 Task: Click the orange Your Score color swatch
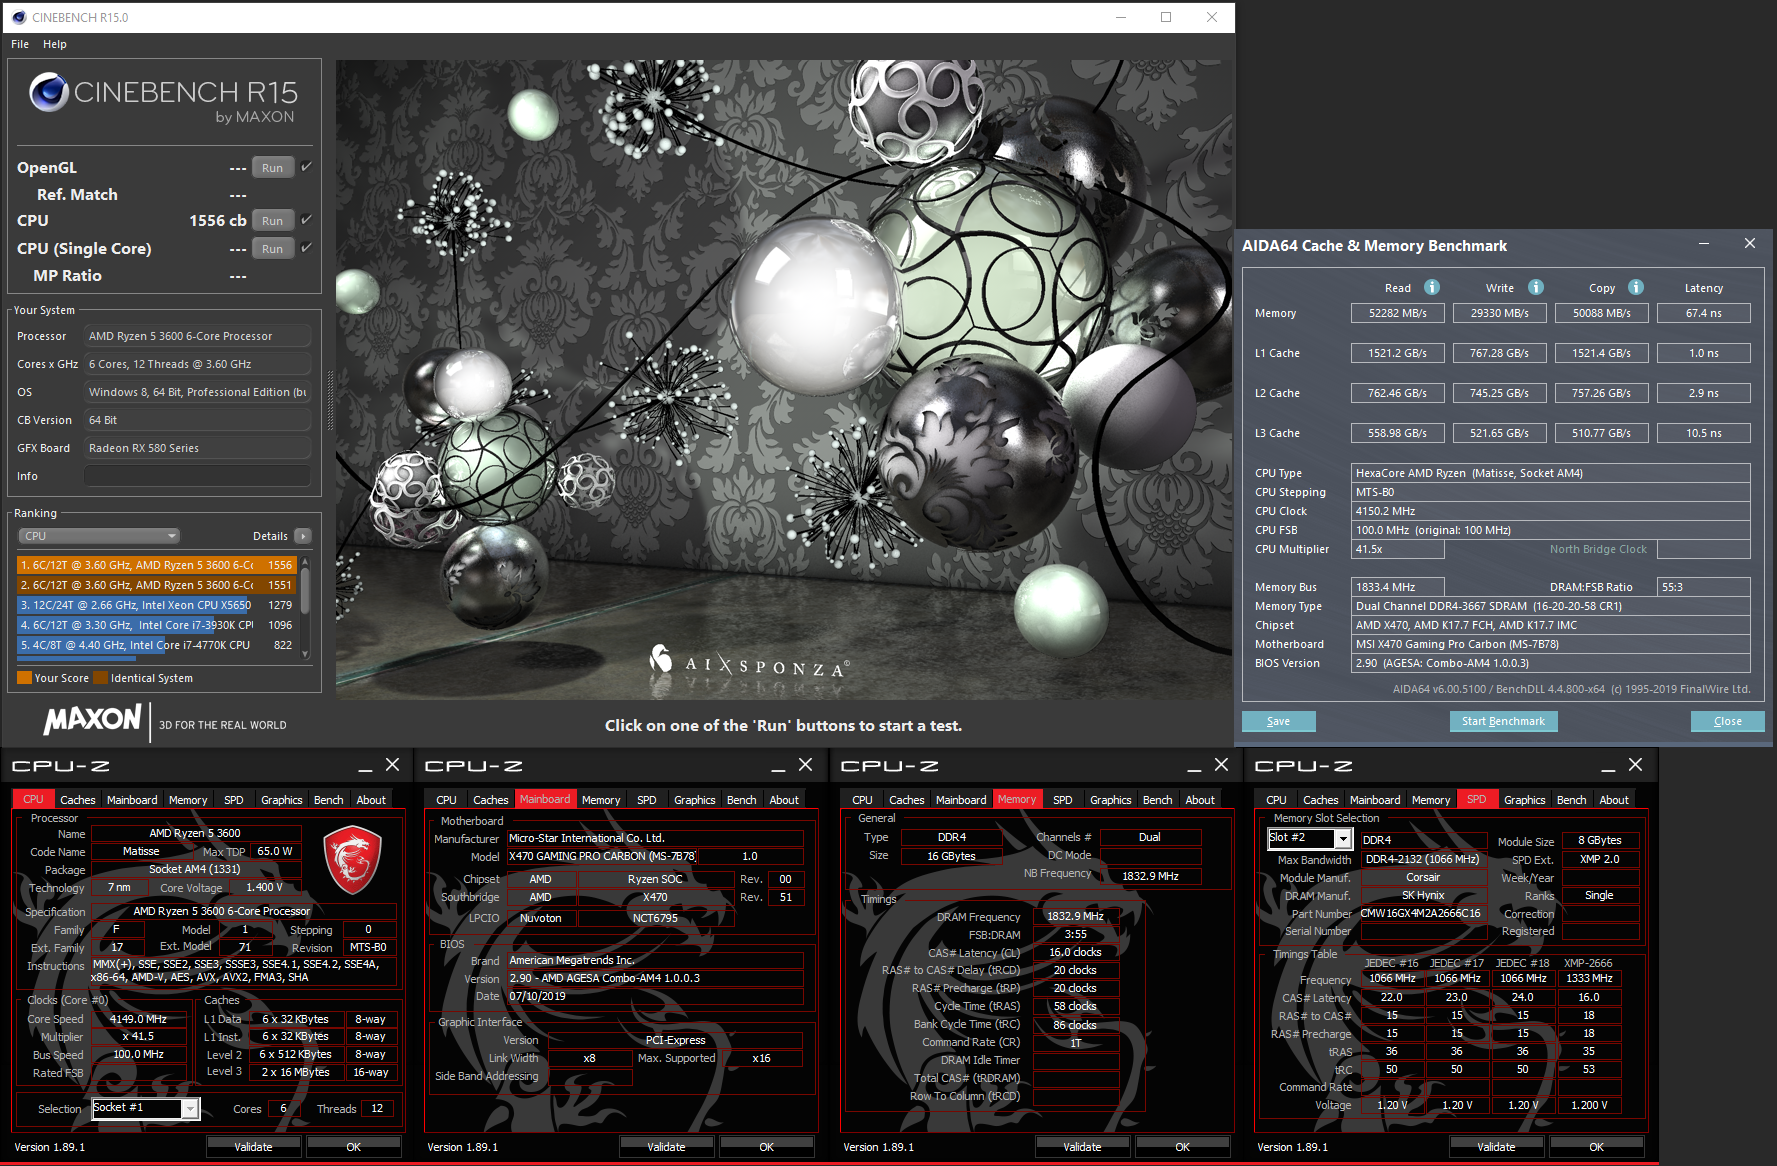[24, 678]
